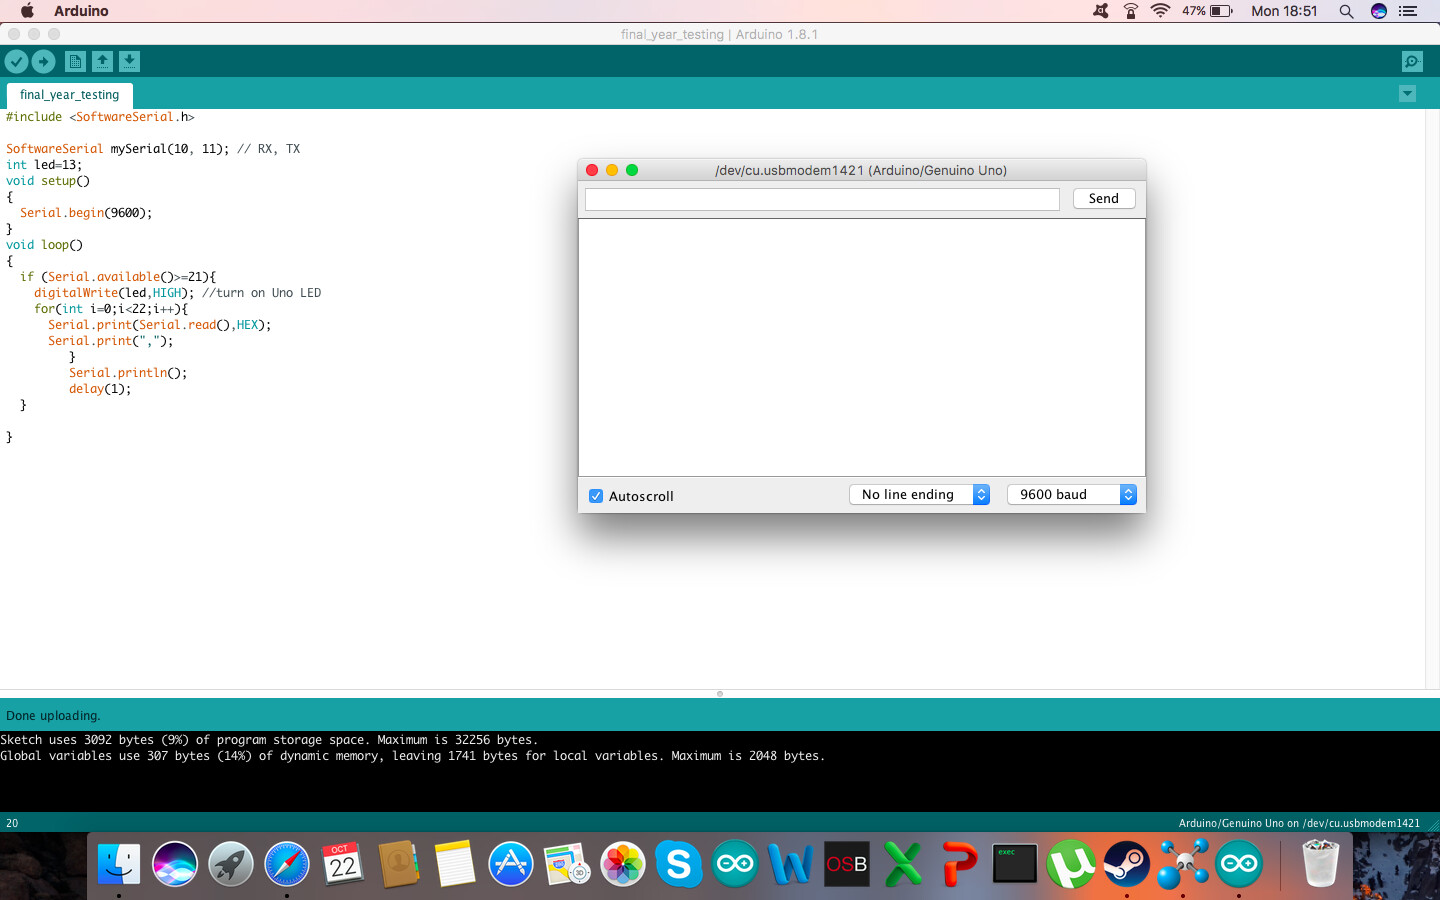Upload the sketch using the arrow icon
The width and height of the screenshot is (1440, 900).
(43, 61)
